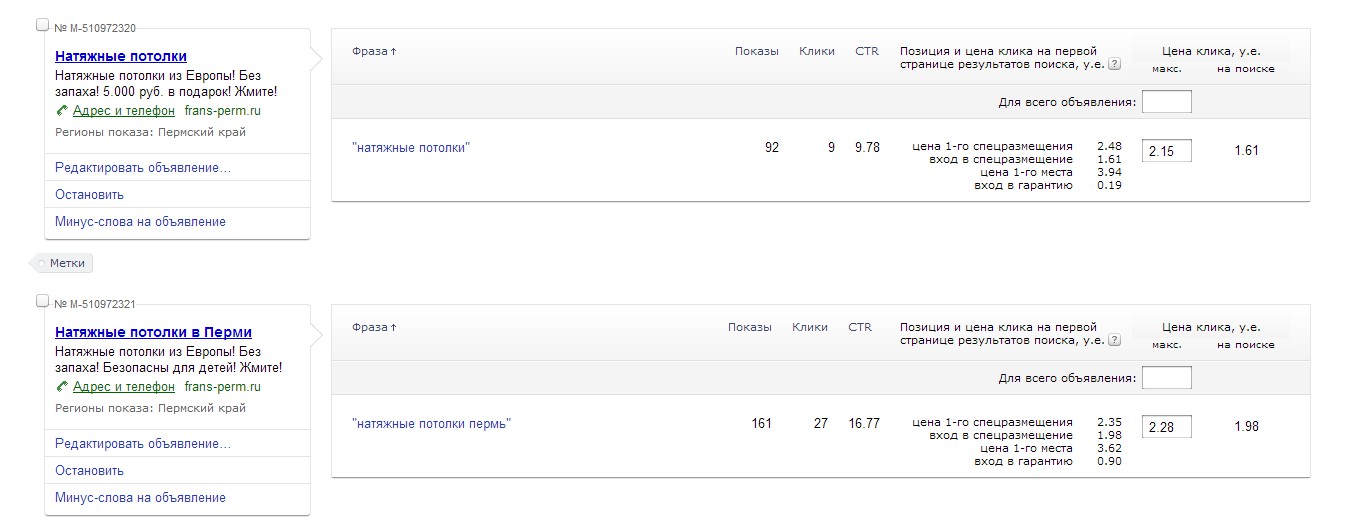Open "Минус-слова на объявление" for ad M-510972320

[x=140, y=222]
